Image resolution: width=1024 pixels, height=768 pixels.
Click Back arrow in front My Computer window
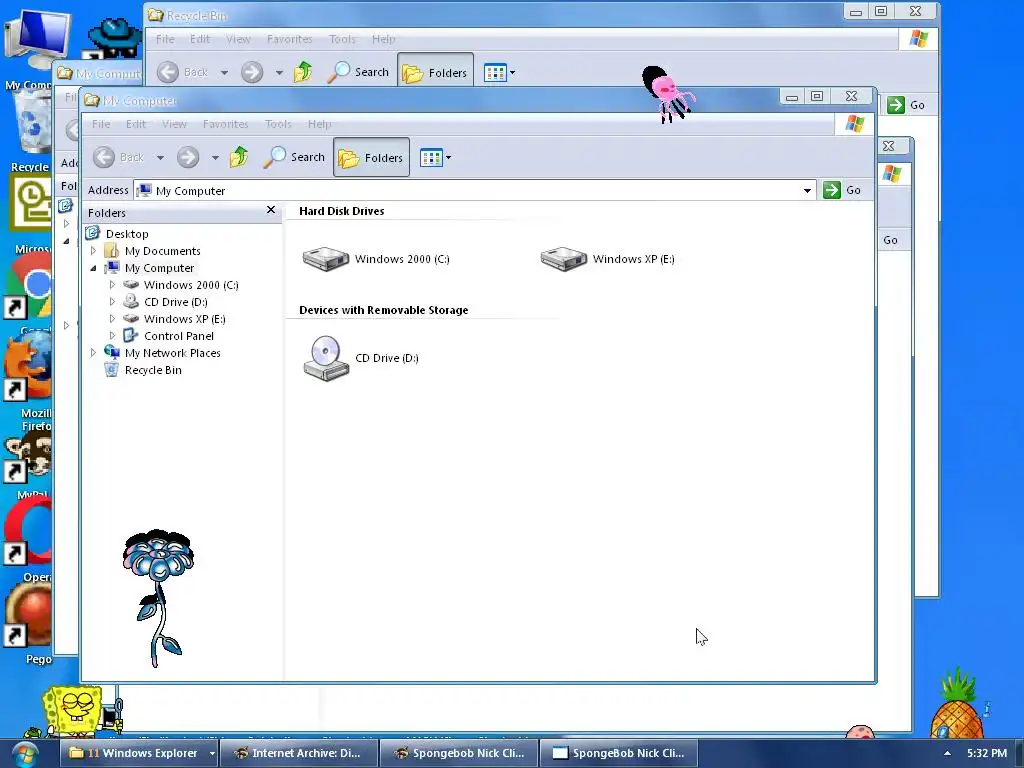tap(104, 157)
